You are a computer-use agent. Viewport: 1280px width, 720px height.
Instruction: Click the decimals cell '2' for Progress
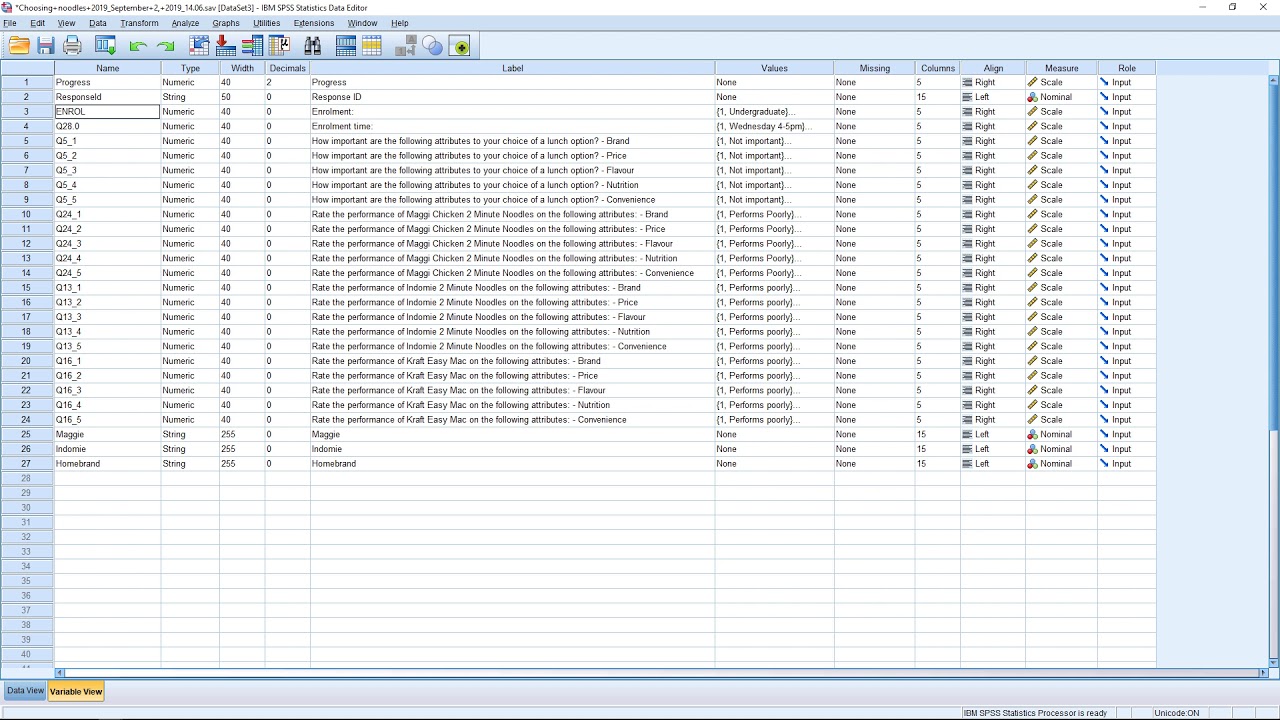(287, 82)
